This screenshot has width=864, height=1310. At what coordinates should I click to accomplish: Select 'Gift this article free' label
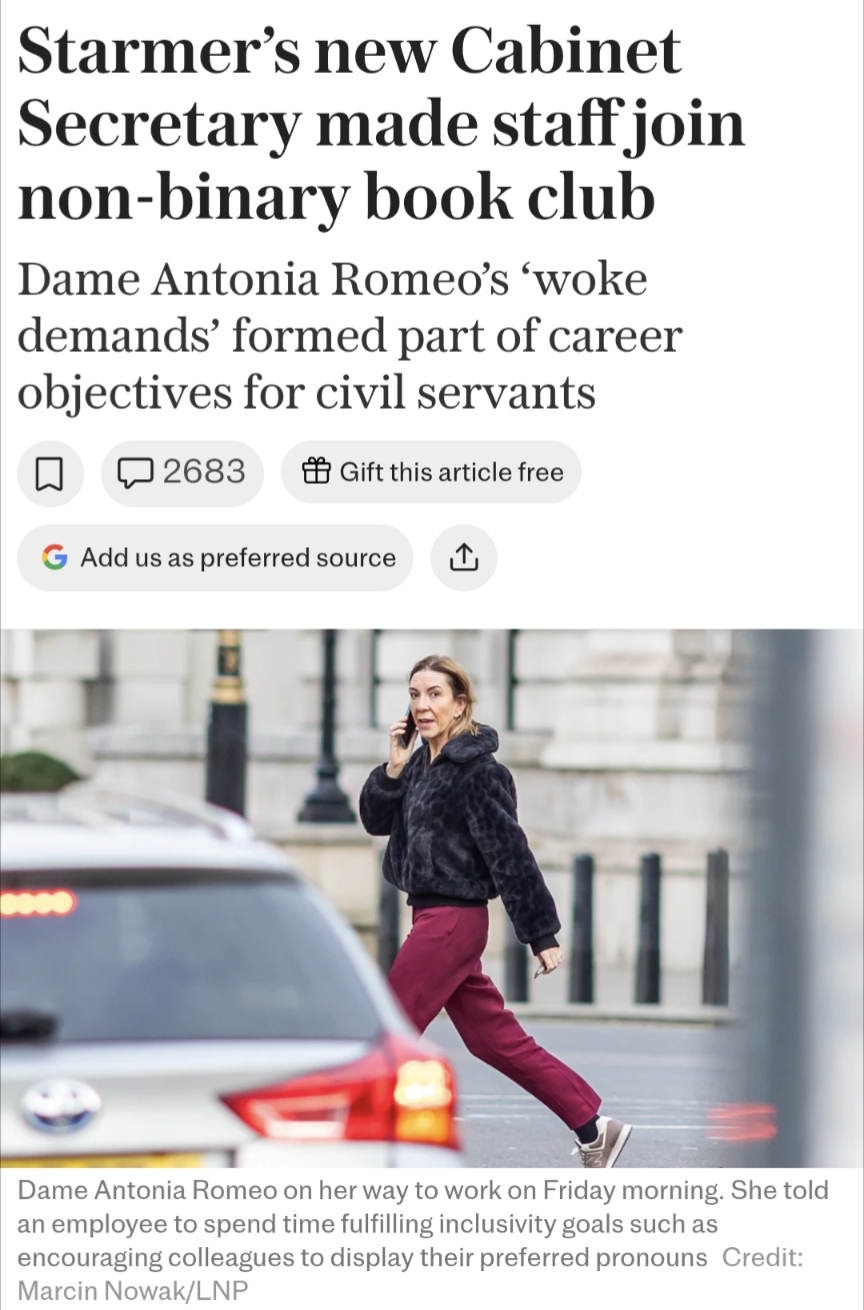pyautogui.click(x=452, y=472)
